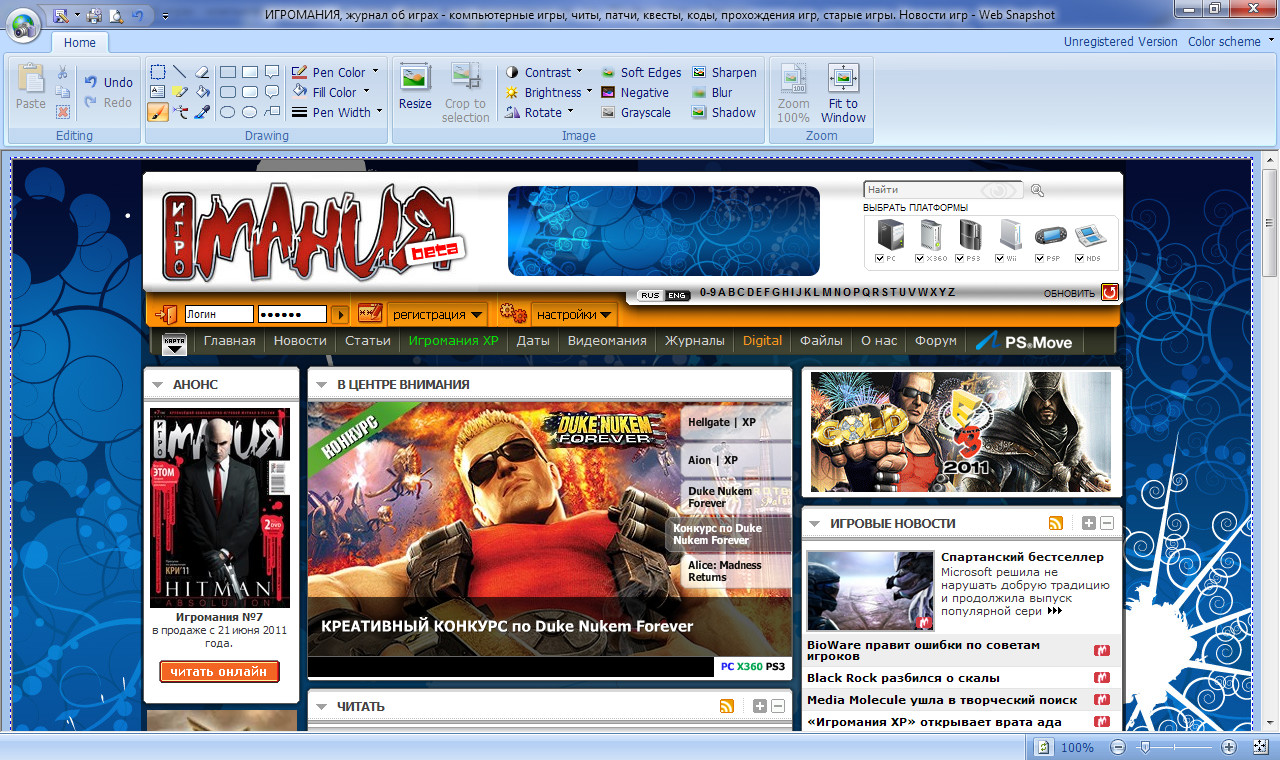1280x760 pixels.
Task: Toggle the NDS platform checkbox
Action: (x=1080, y=258)
